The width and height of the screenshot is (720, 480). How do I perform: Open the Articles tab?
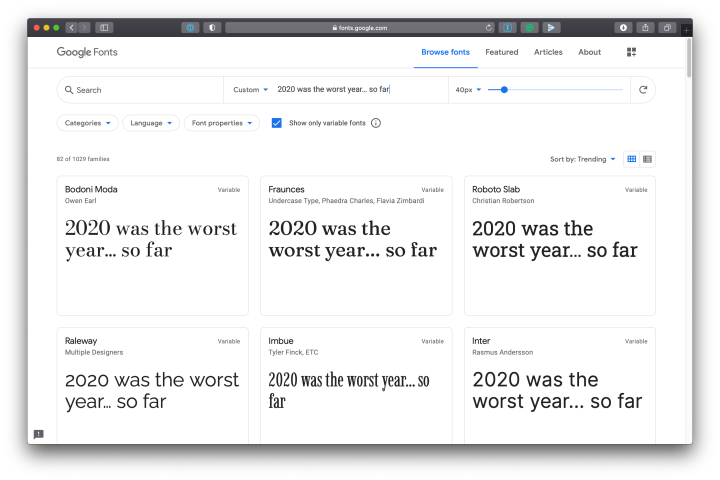[x=548, y=52]
